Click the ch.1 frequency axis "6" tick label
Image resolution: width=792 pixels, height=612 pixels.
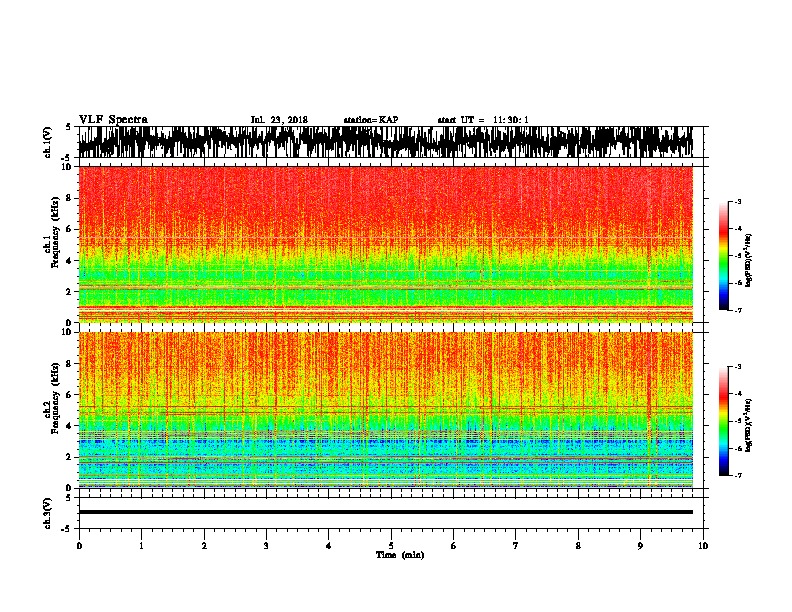70,229
